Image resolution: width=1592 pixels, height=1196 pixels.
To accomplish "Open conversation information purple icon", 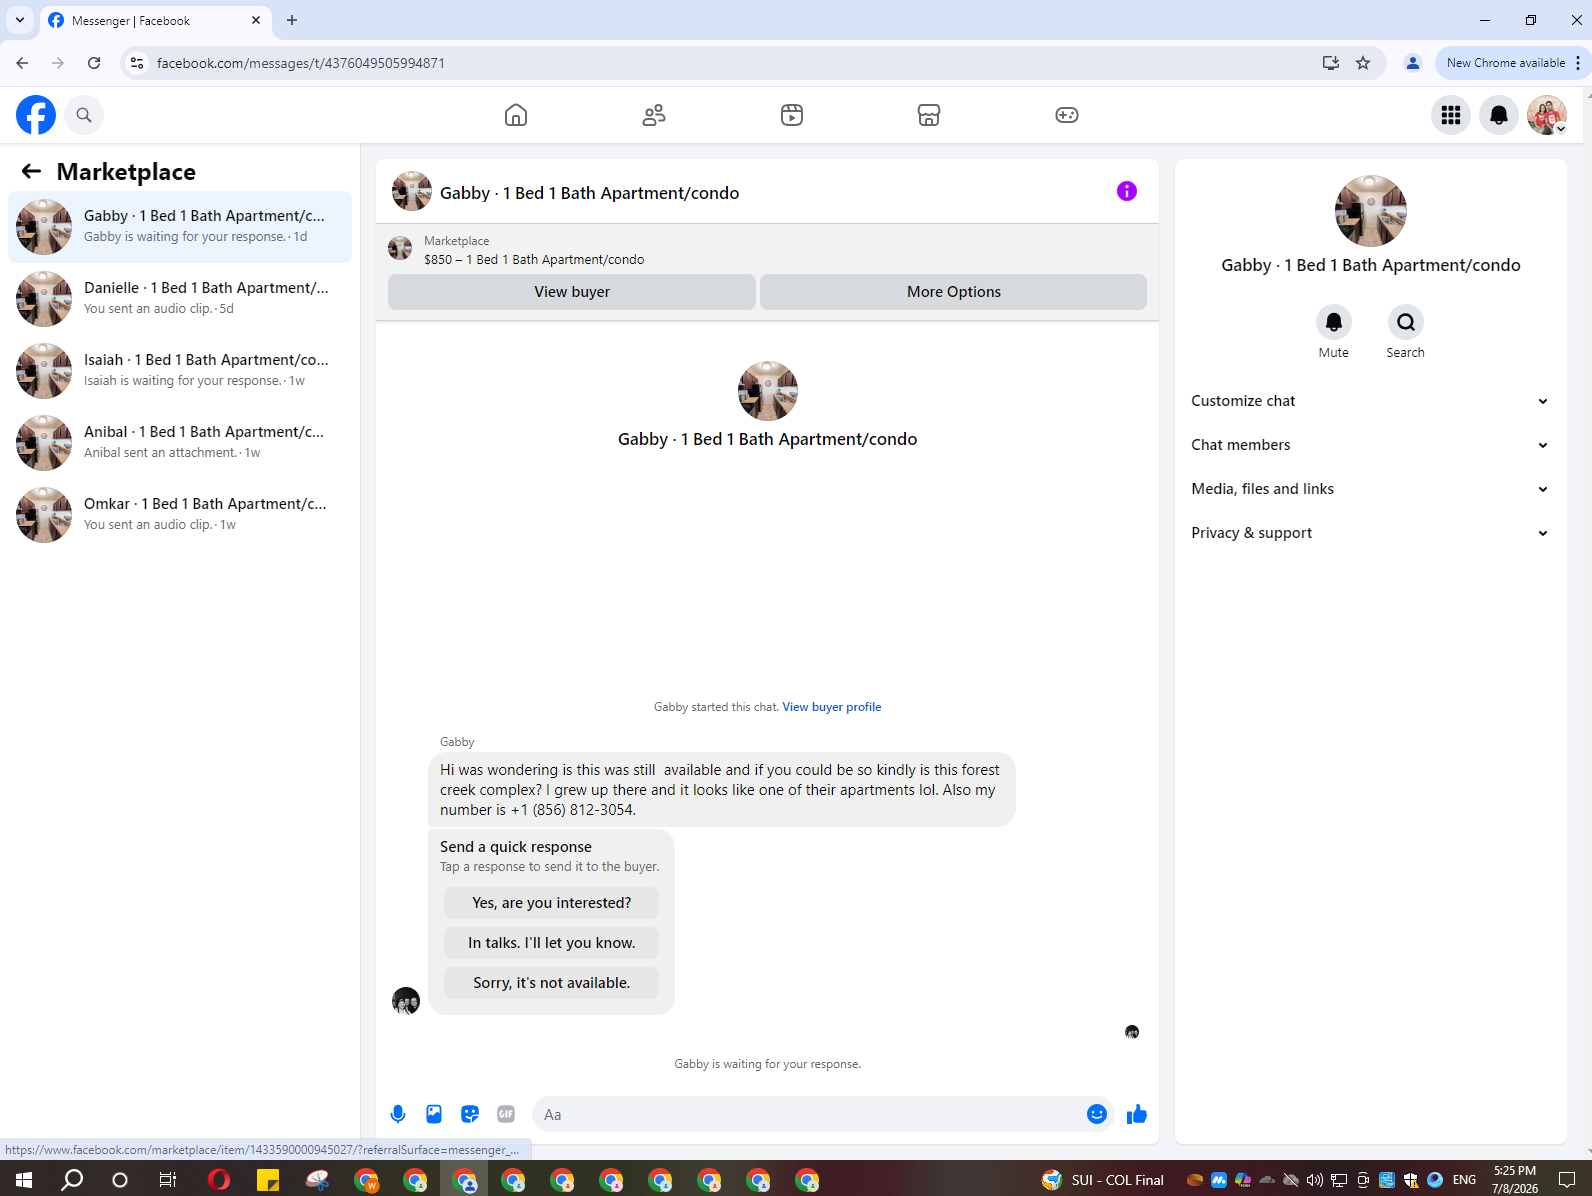I will pos(1127,191).
